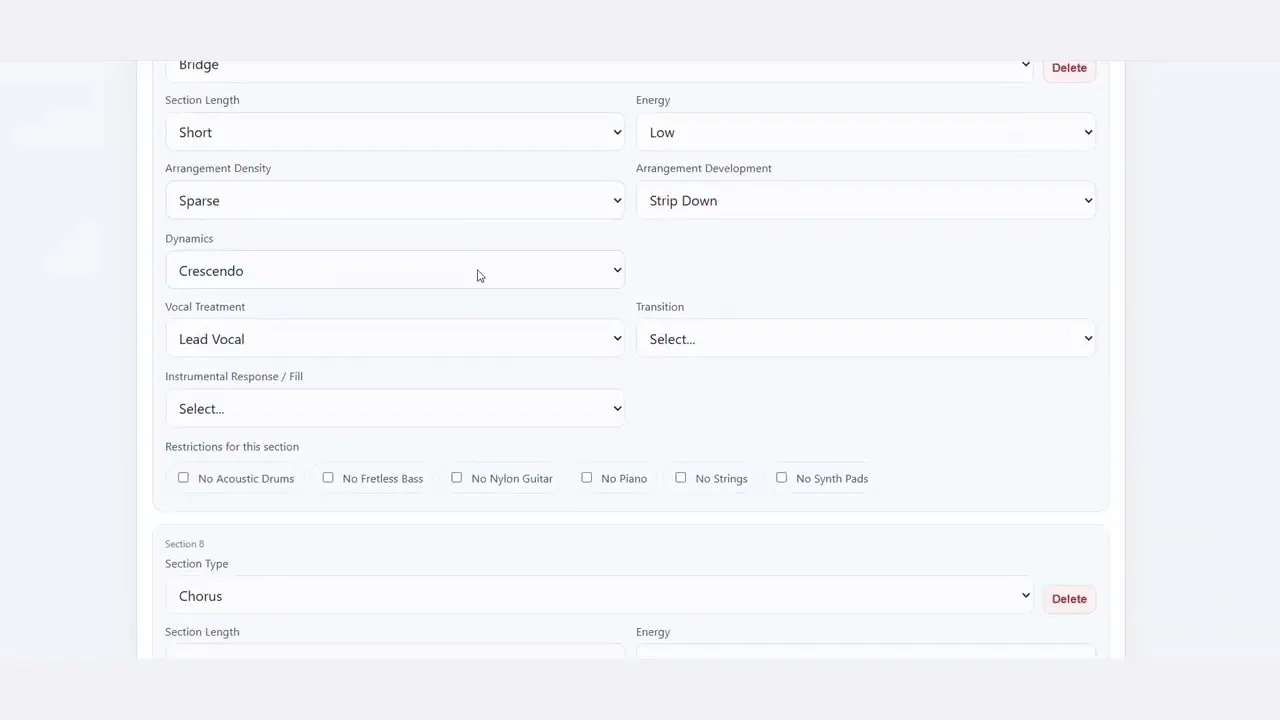Screen dimensions: 1280x720
Task: Open the Transition dropdown
Action: (x=866, y=339)
